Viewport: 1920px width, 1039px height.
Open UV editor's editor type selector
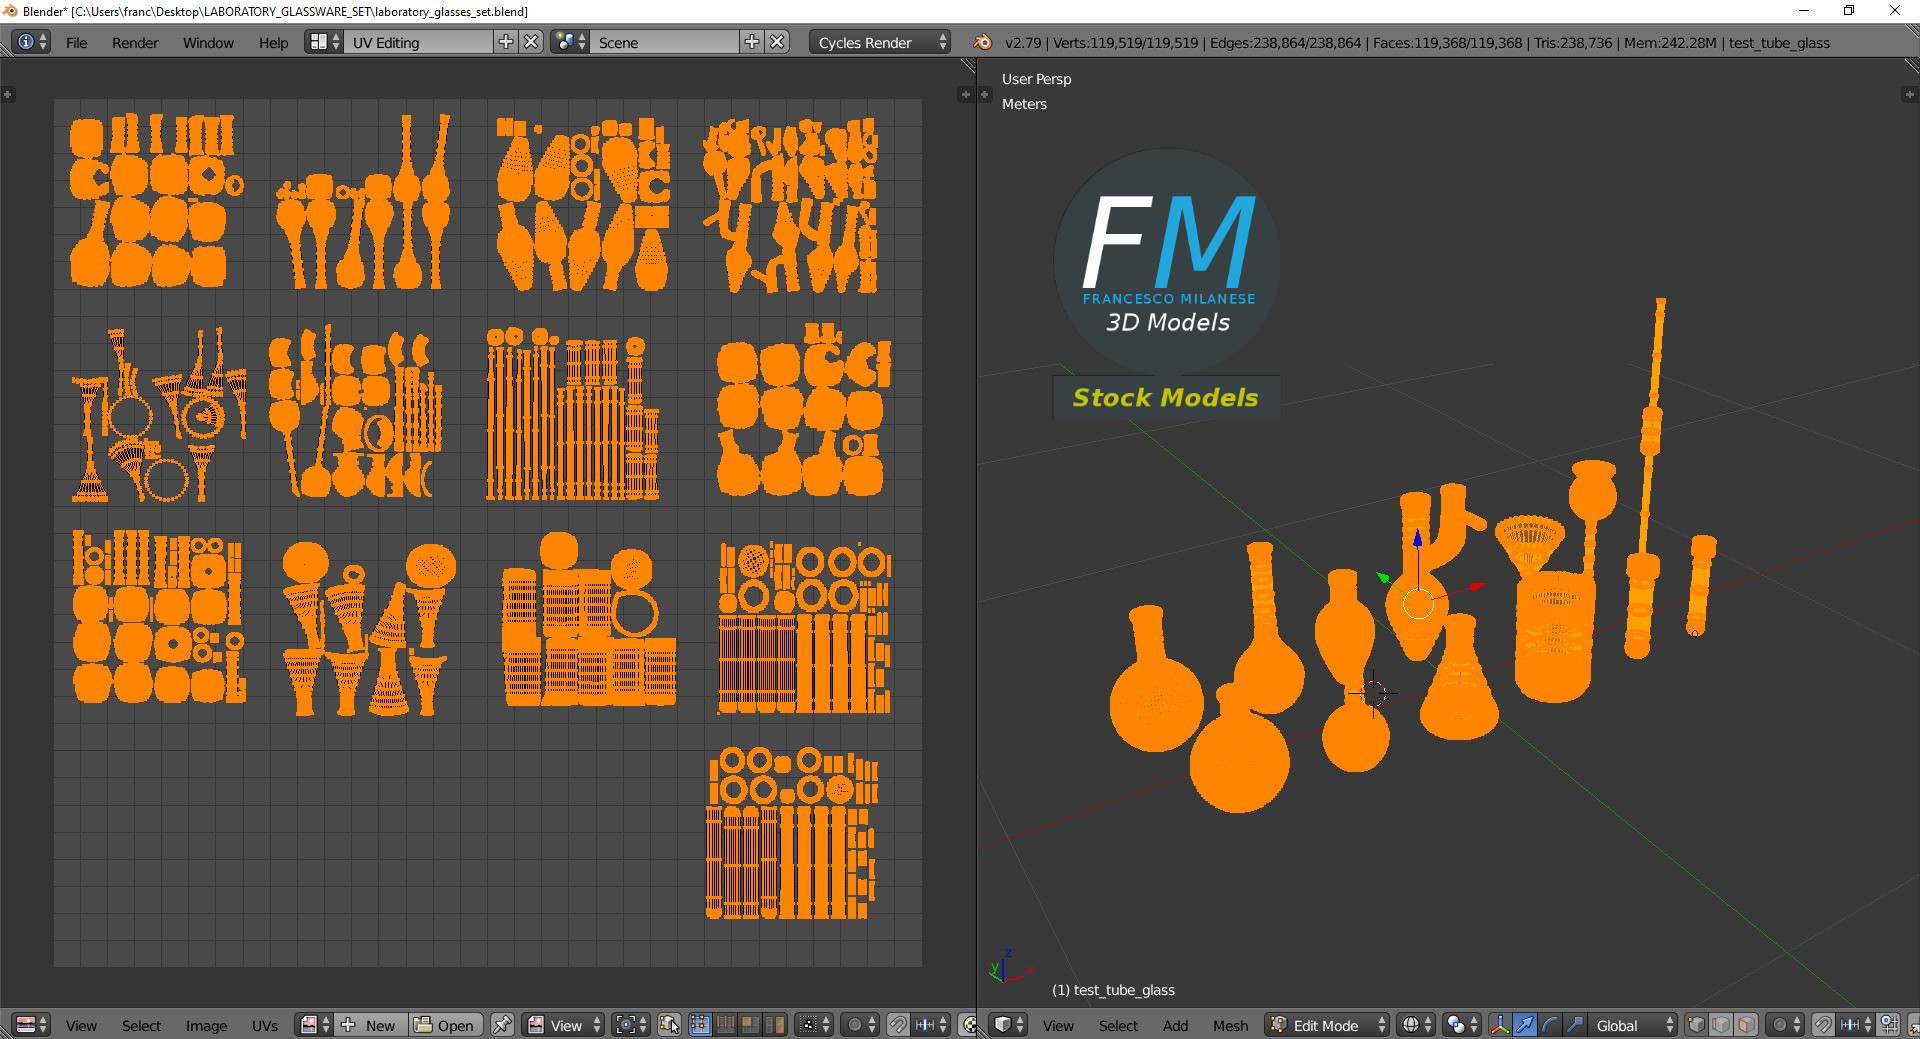pyautogui.click(x=31, y=1025)
